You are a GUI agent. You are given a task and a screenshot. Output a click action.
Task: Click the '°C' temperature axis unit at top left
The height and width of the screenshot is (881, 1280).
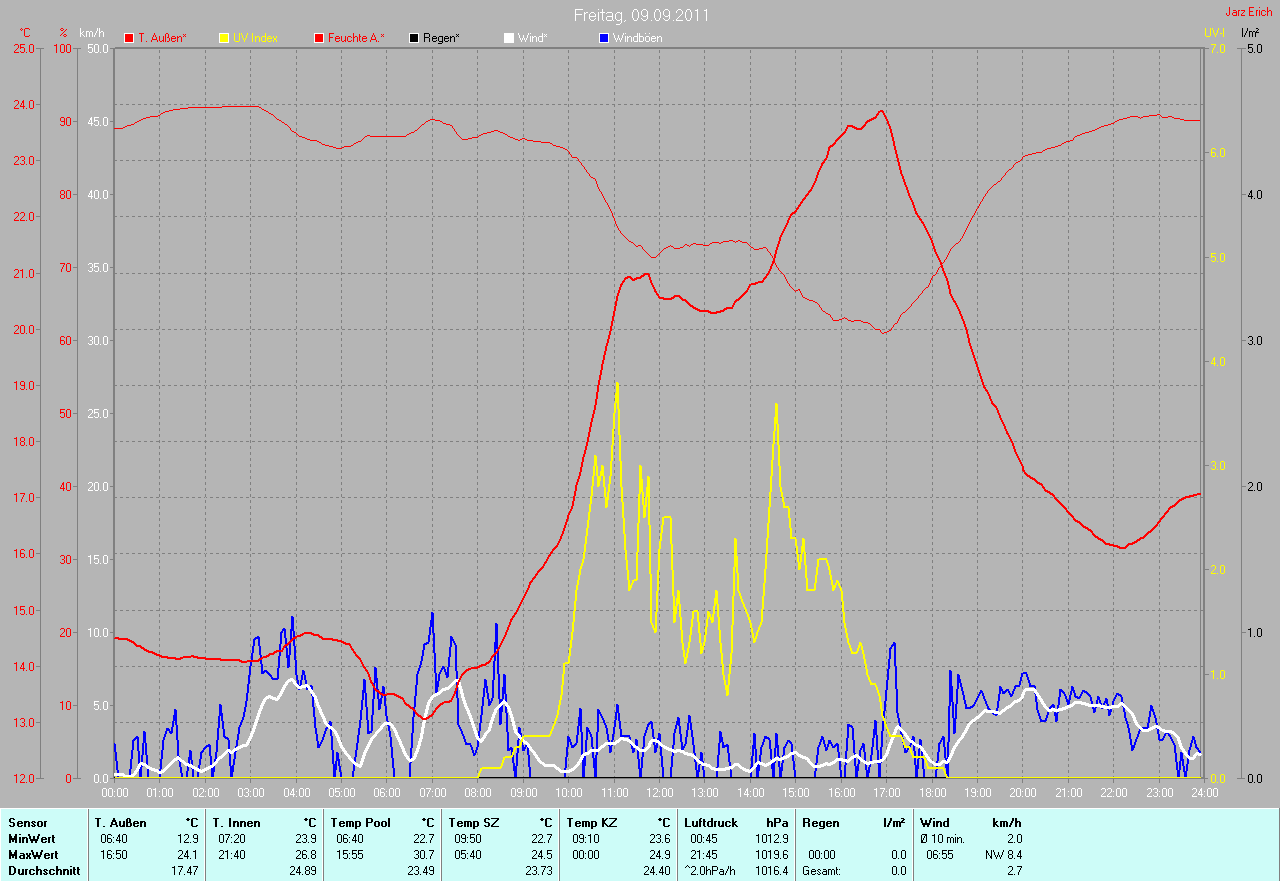(x=25, y=33)
